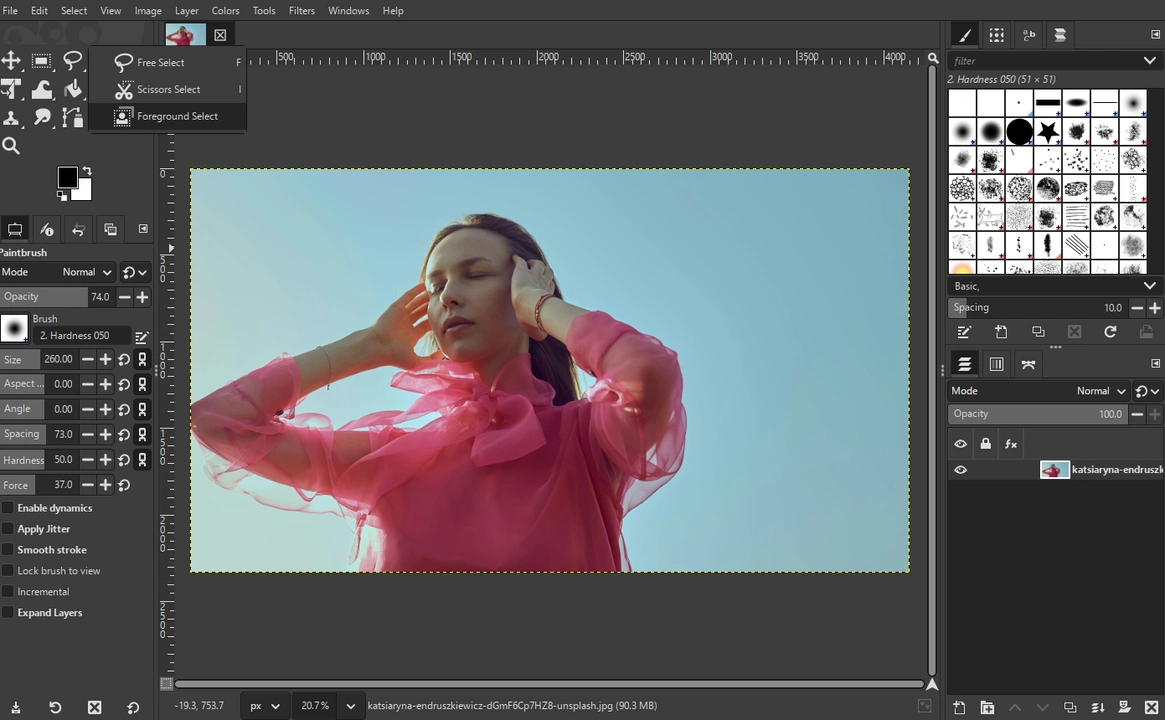This screenshot has width=1165, height=720.
Task: Increase the brush Size value
Action: 106,360
